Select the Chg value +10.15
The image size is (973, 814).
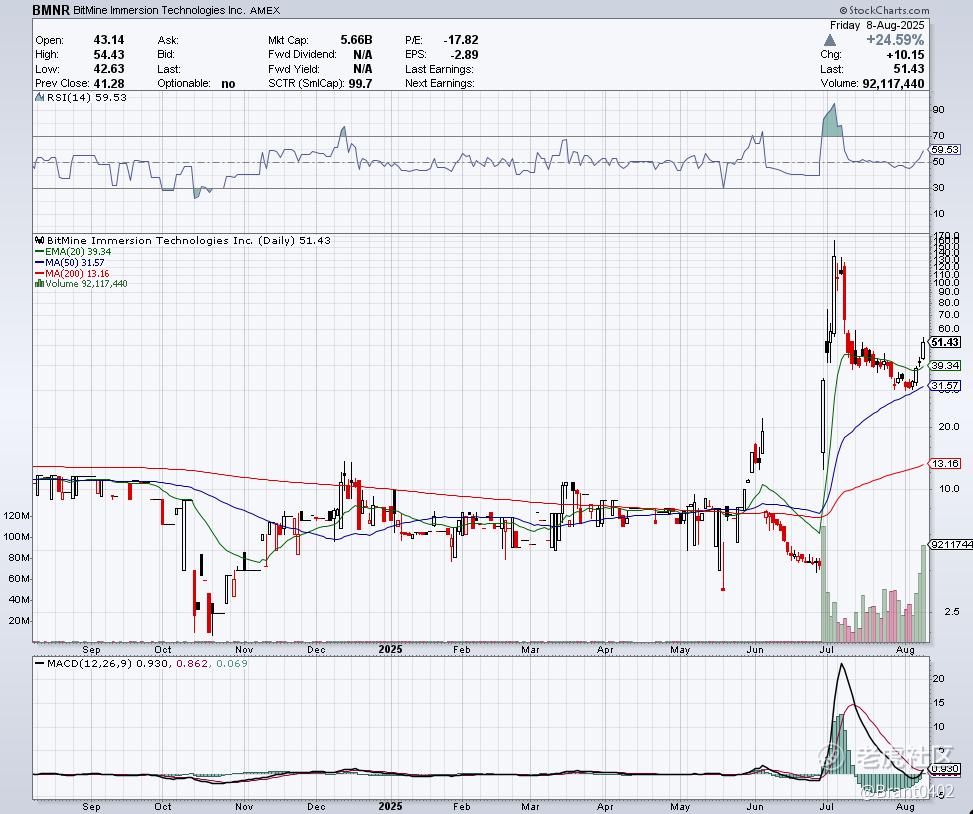(905, 55)
